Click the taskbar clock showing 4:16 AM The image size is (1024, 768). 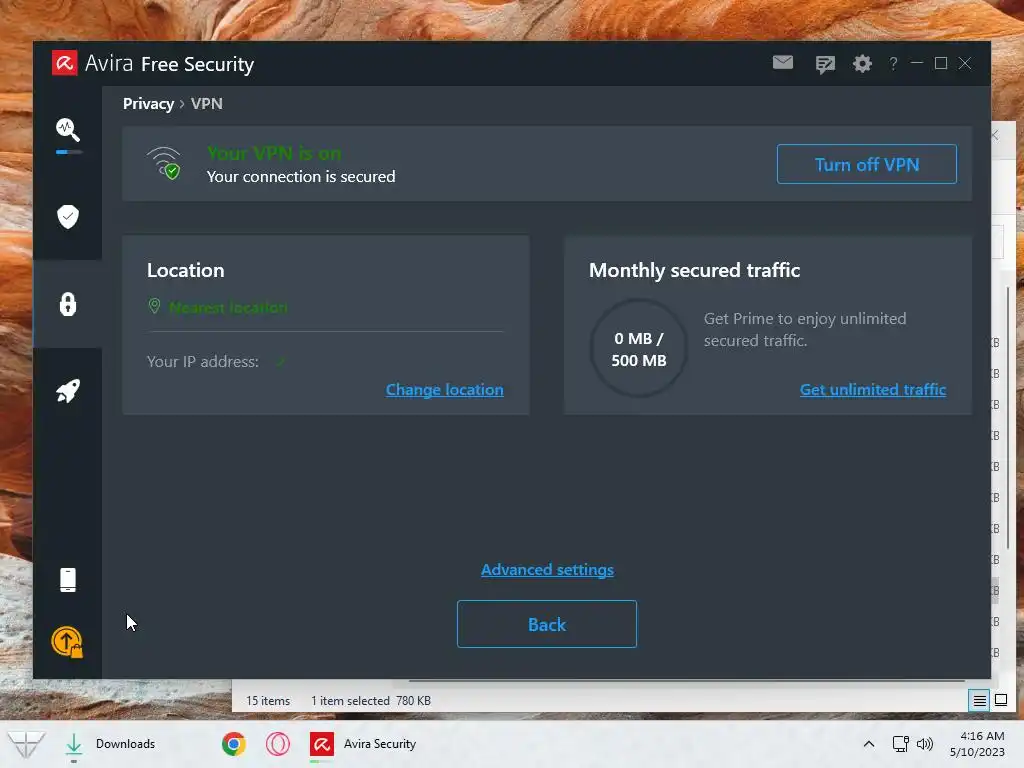click(x=978, y=744)
